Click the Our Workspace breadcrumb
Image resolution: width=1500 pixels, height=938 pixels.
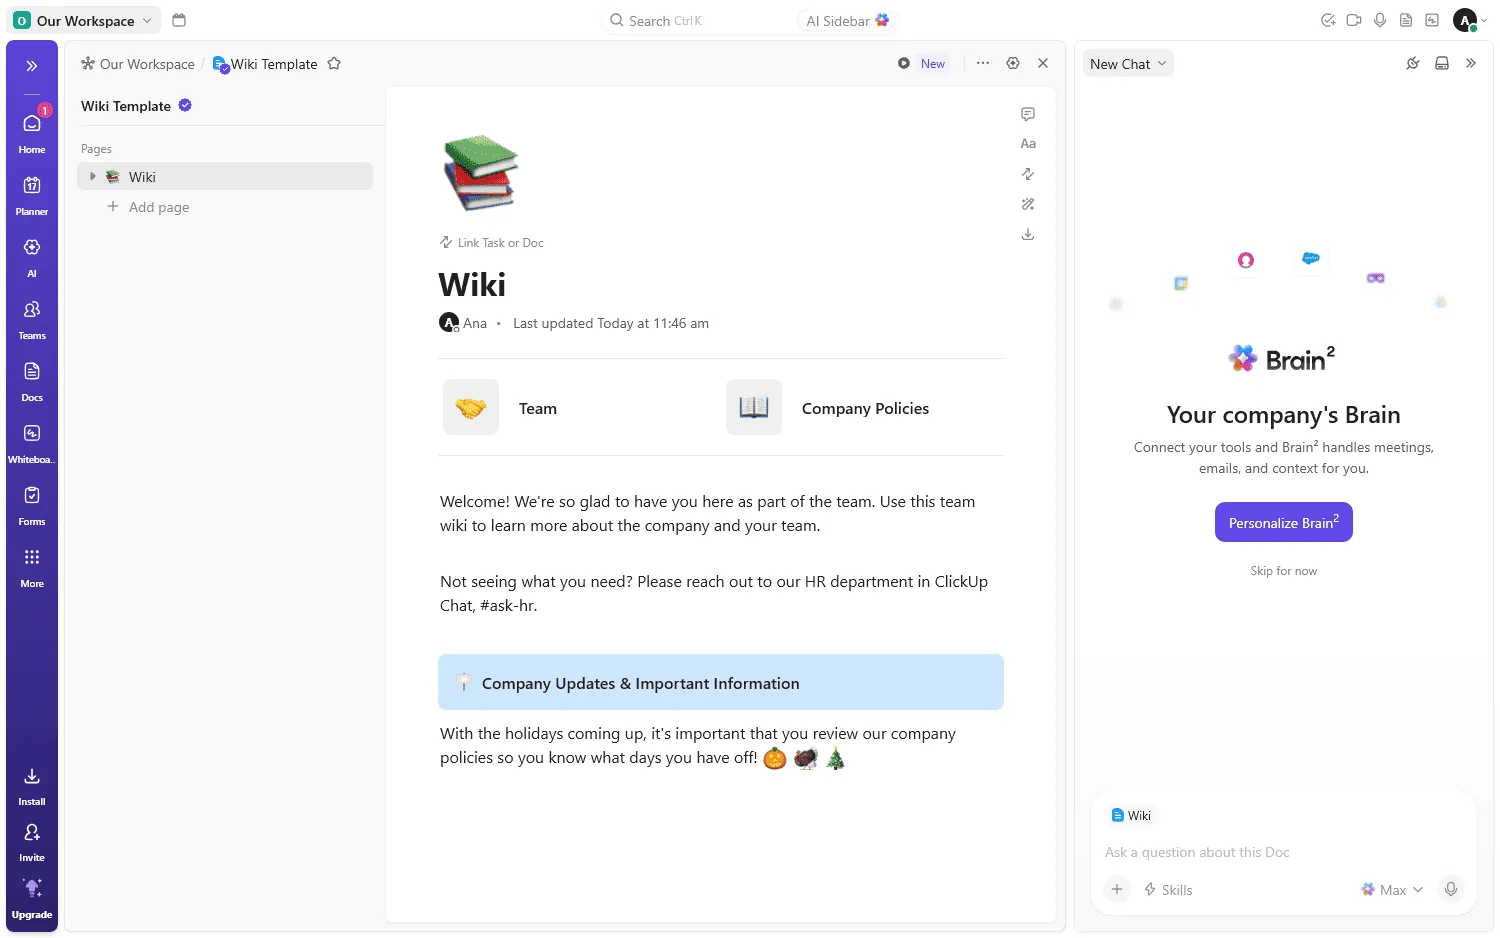[x=138, y=64]
